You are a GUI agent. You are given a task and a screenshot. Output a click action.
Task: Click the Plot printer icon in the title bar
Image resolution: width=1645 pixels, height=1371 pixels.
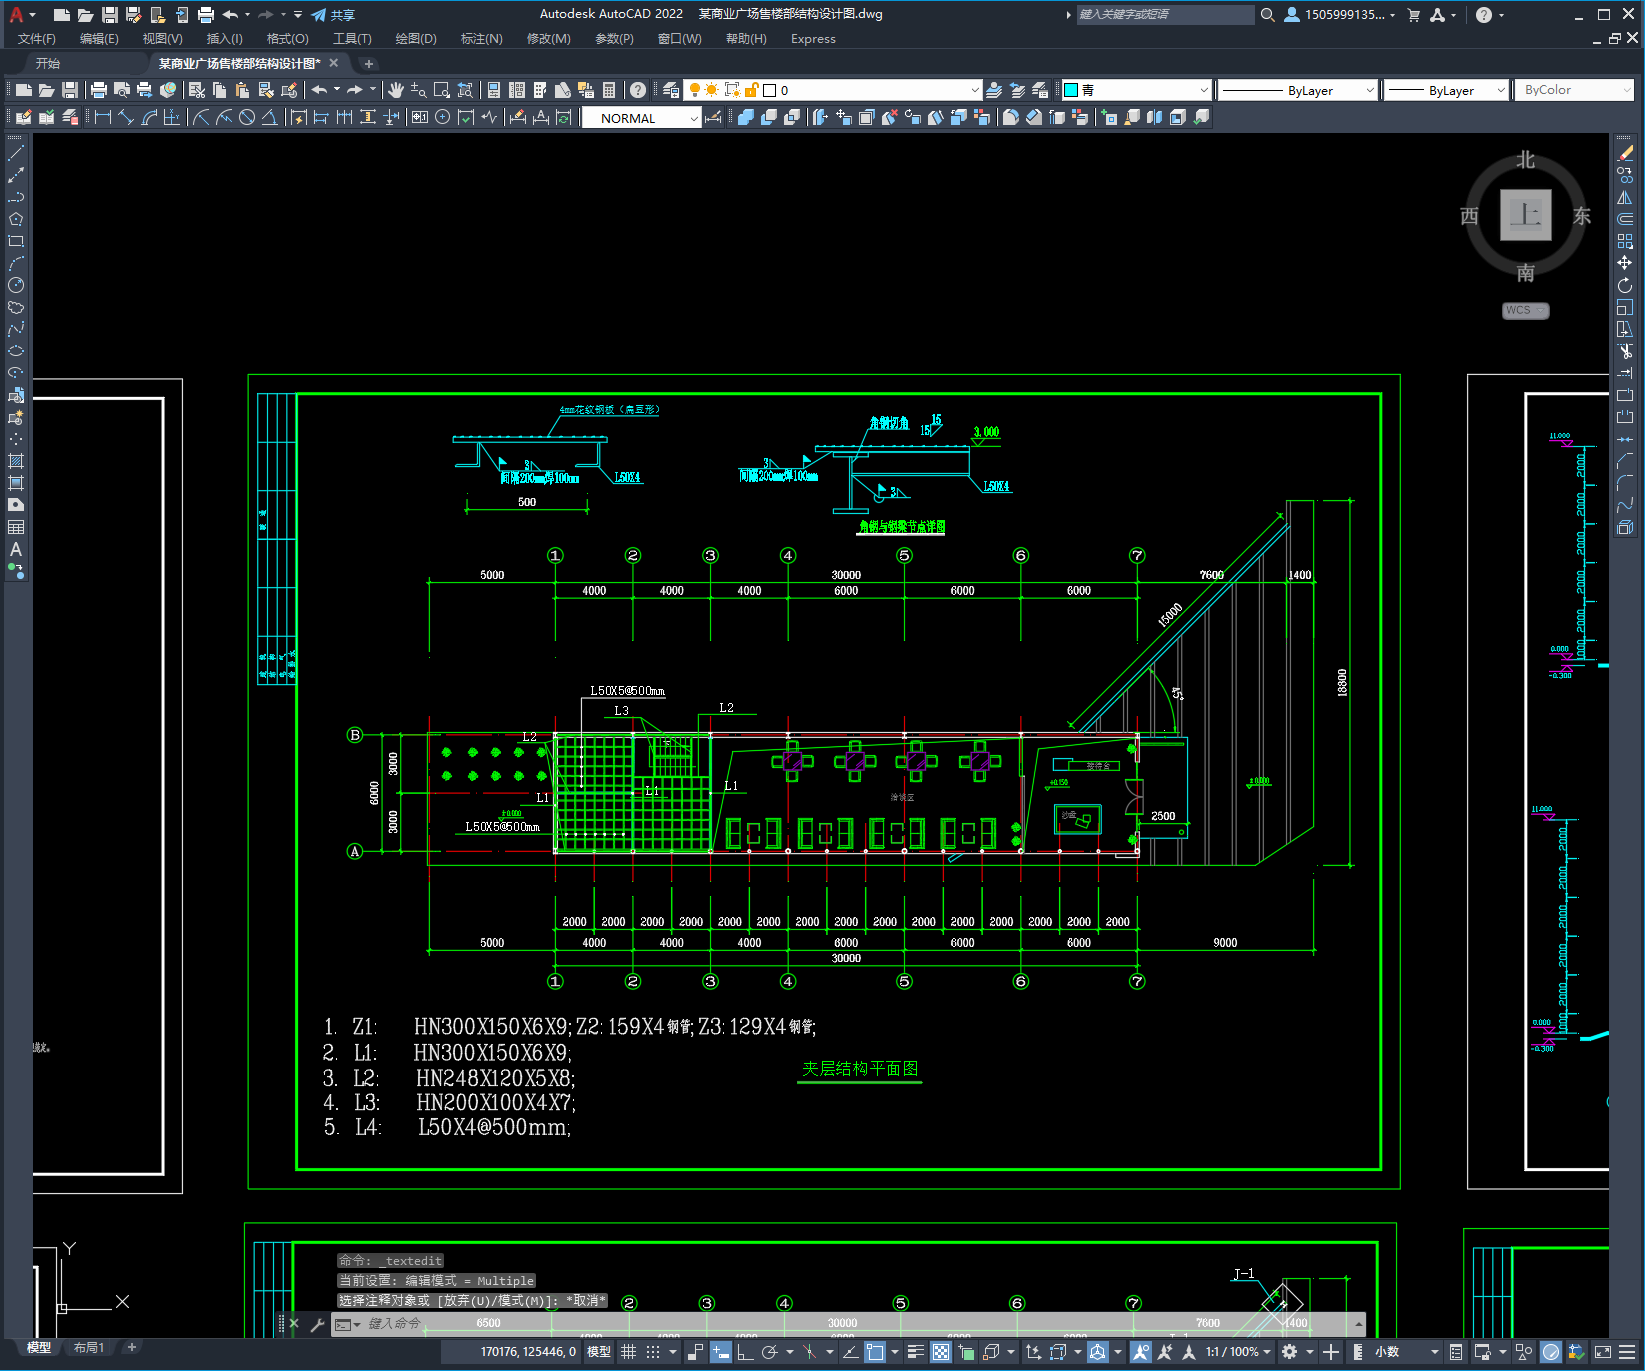[206, 15]
